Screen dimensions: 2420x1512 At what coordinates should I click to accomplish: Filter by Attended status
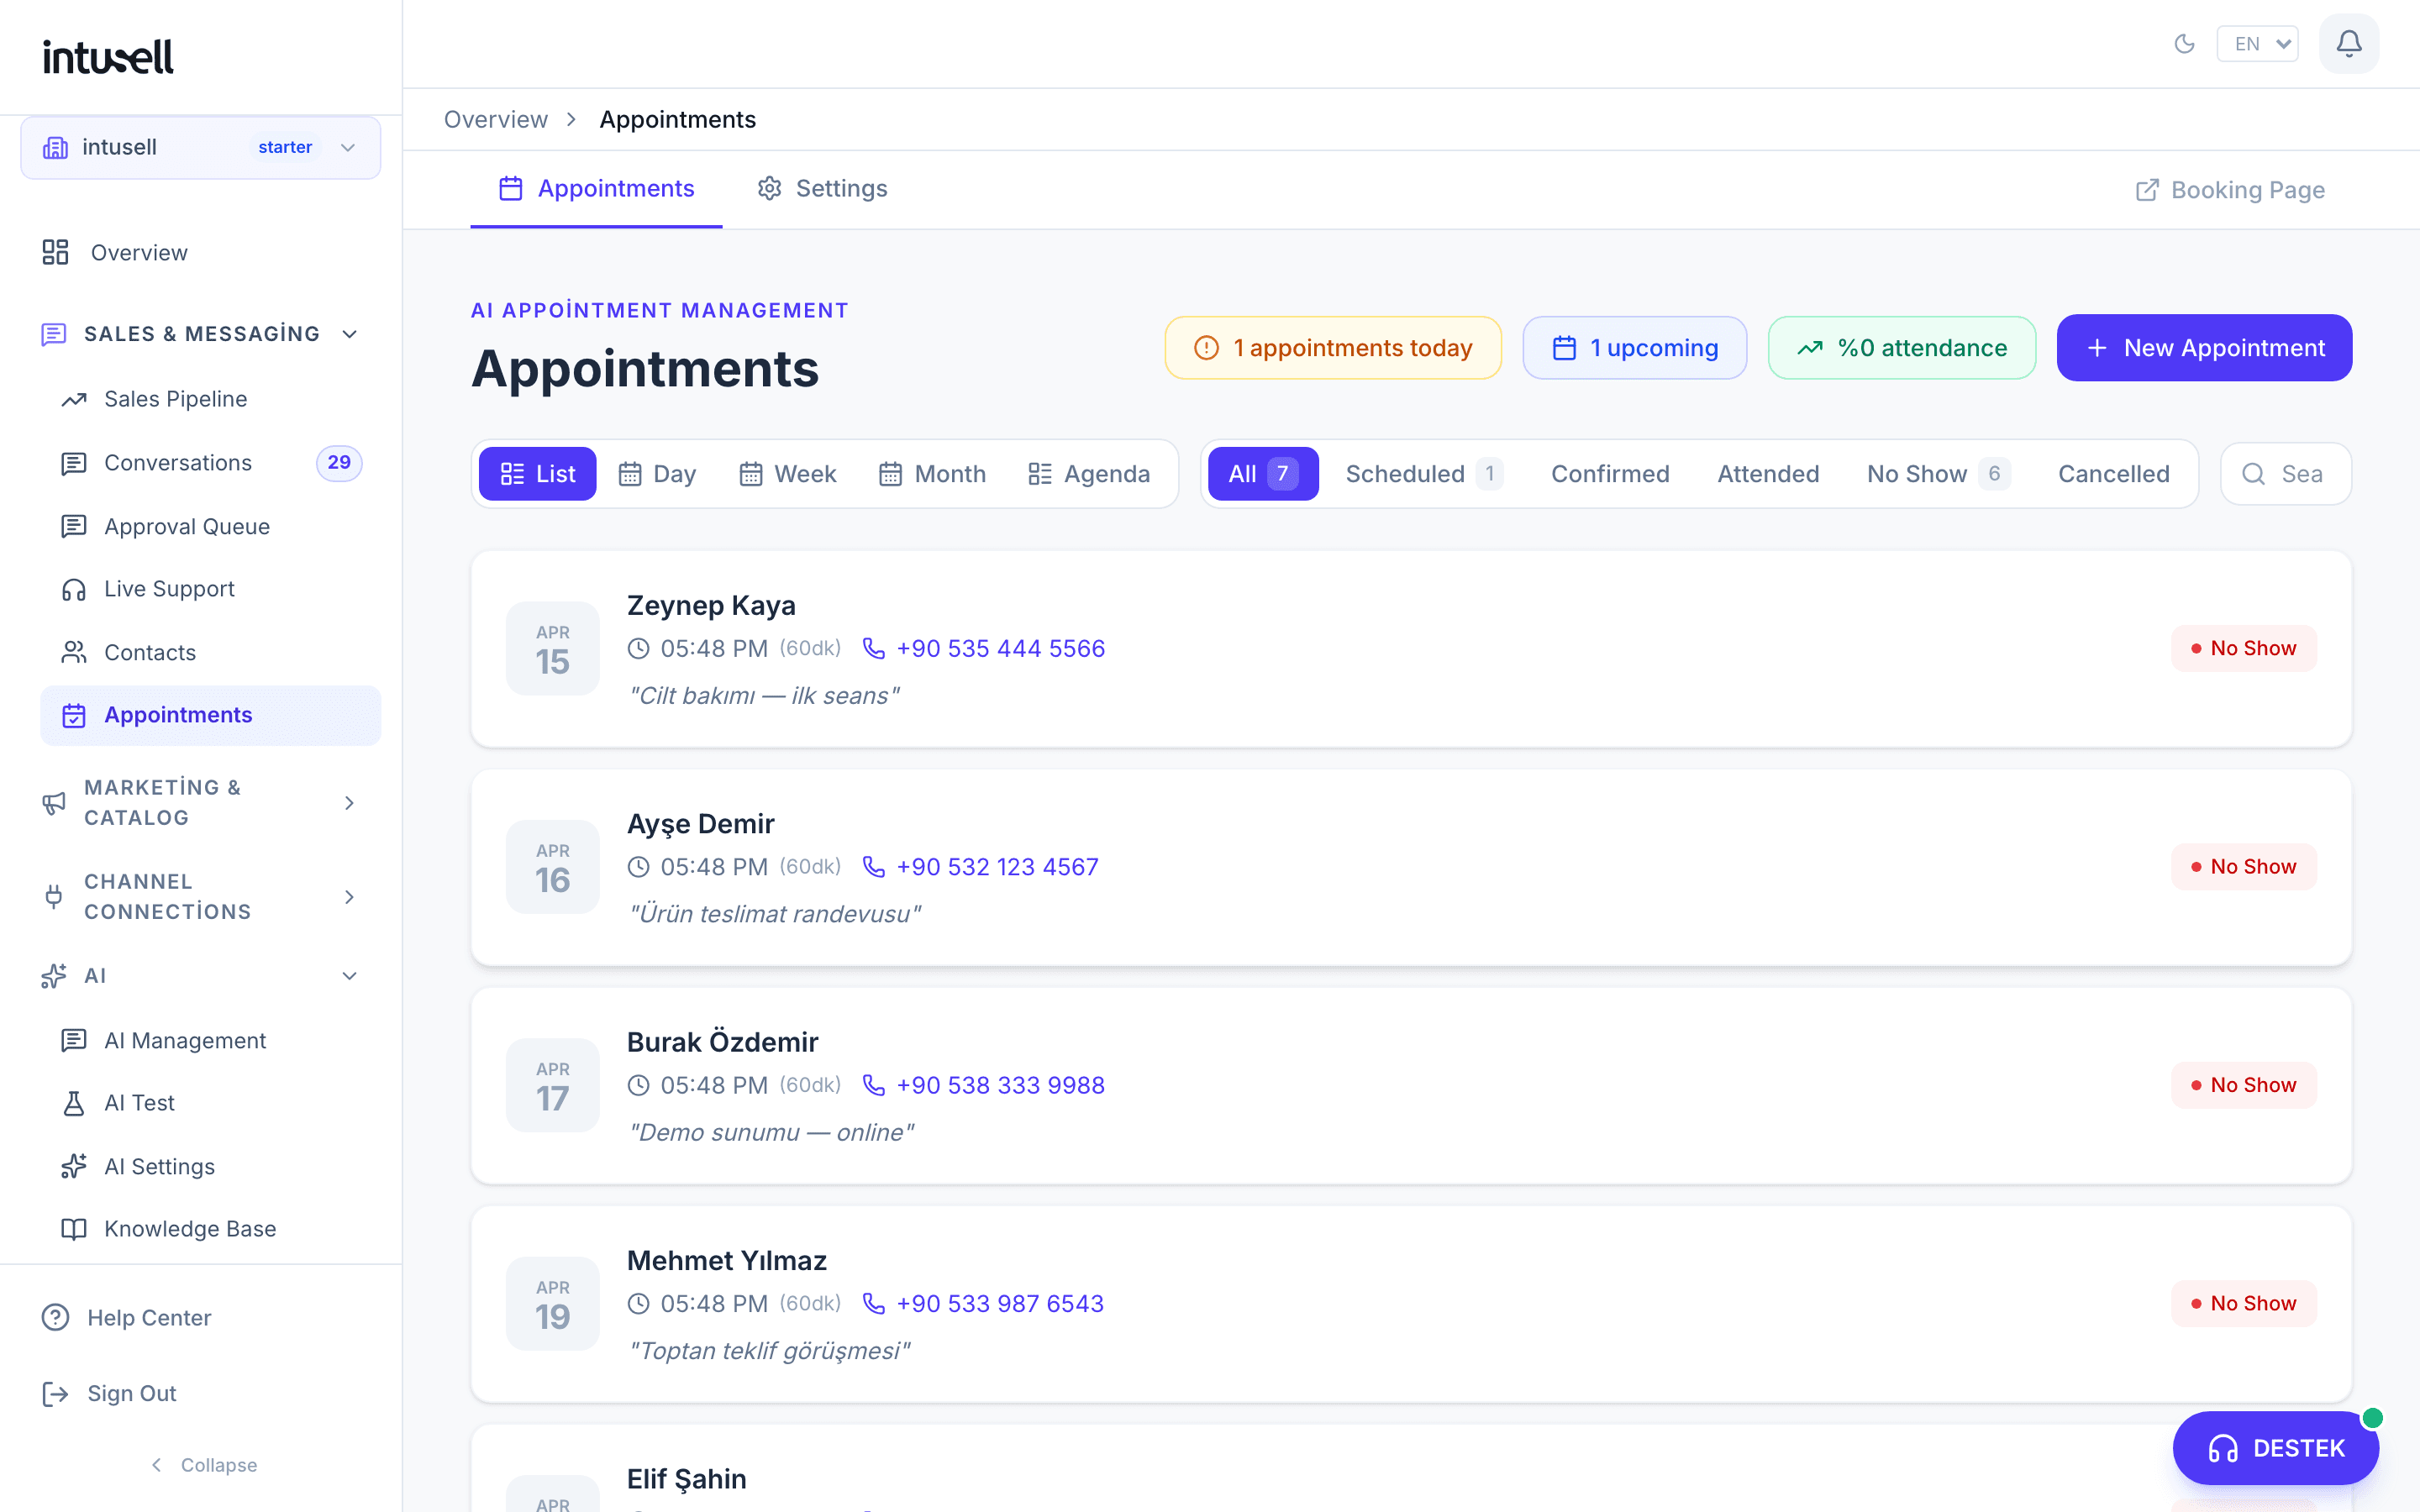[1768, 474]
